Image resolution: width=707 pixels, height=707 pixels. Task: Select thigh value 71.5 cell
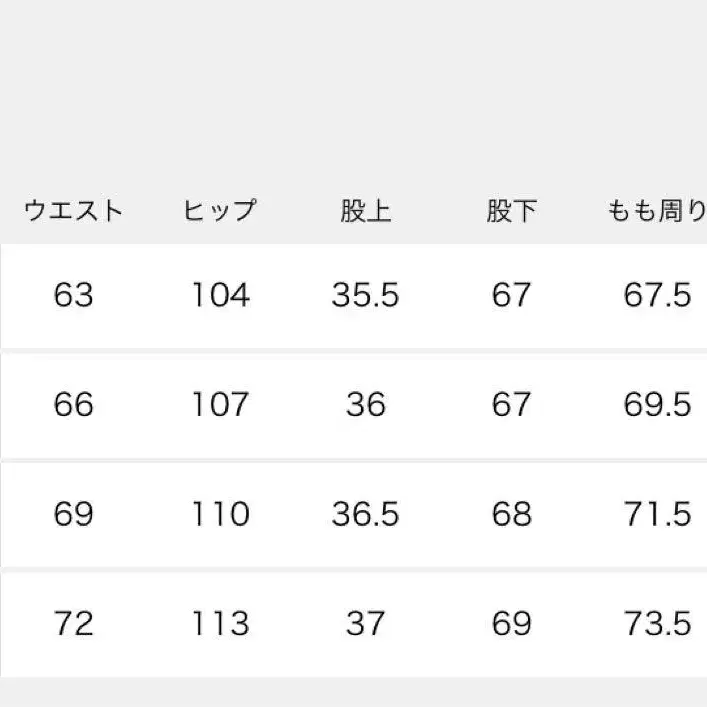click(x=657, y=514)
